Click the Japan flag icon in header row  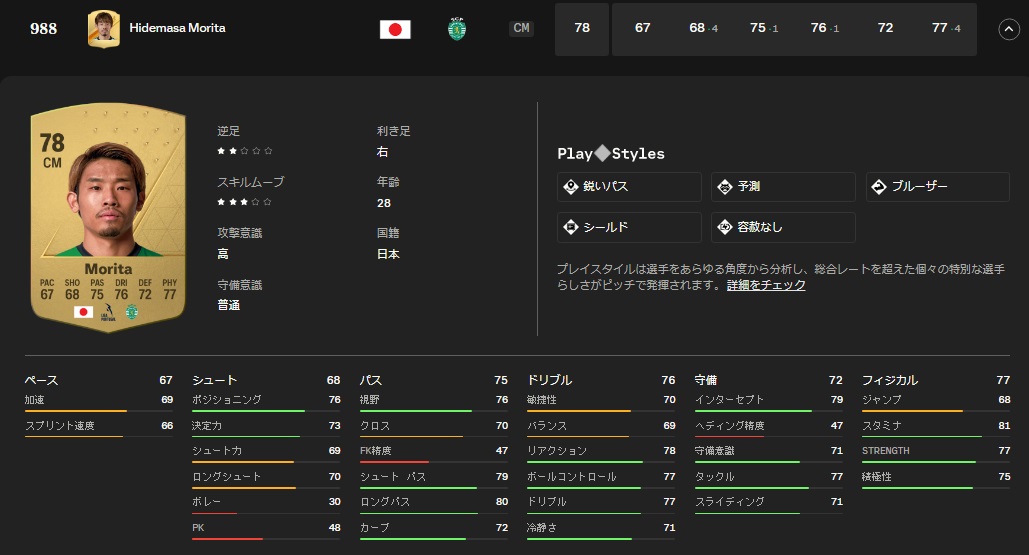[x=395, y=29]
